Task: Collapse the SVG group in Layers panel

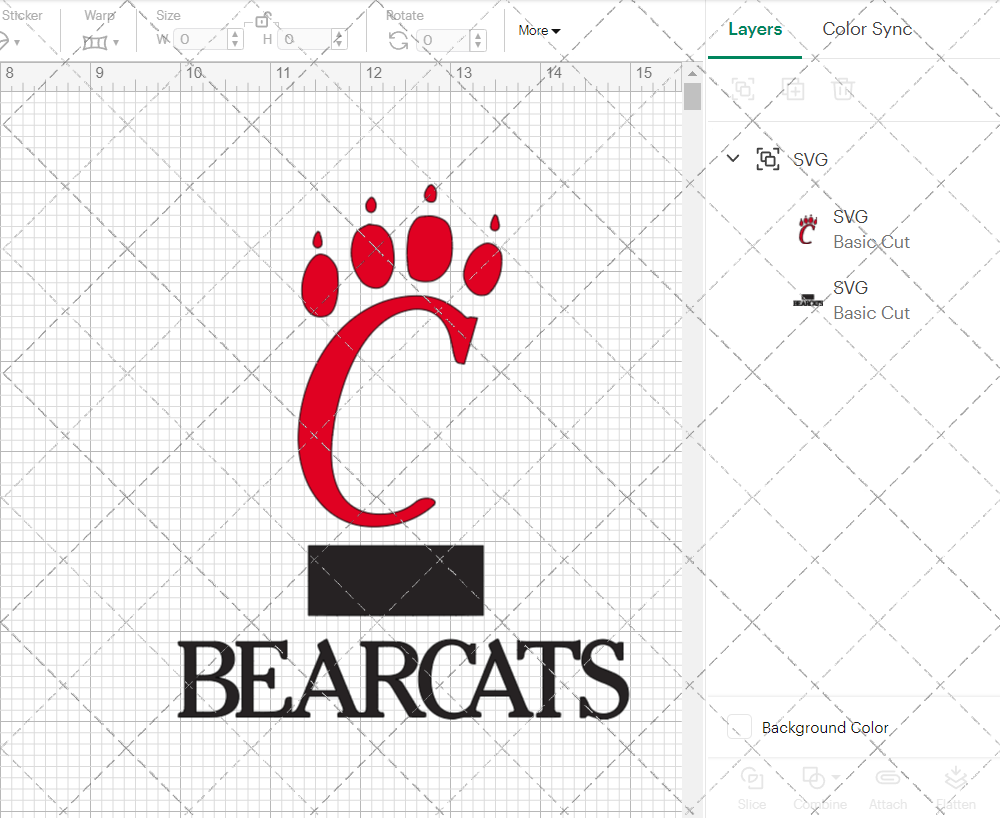Action: [733, 158]
